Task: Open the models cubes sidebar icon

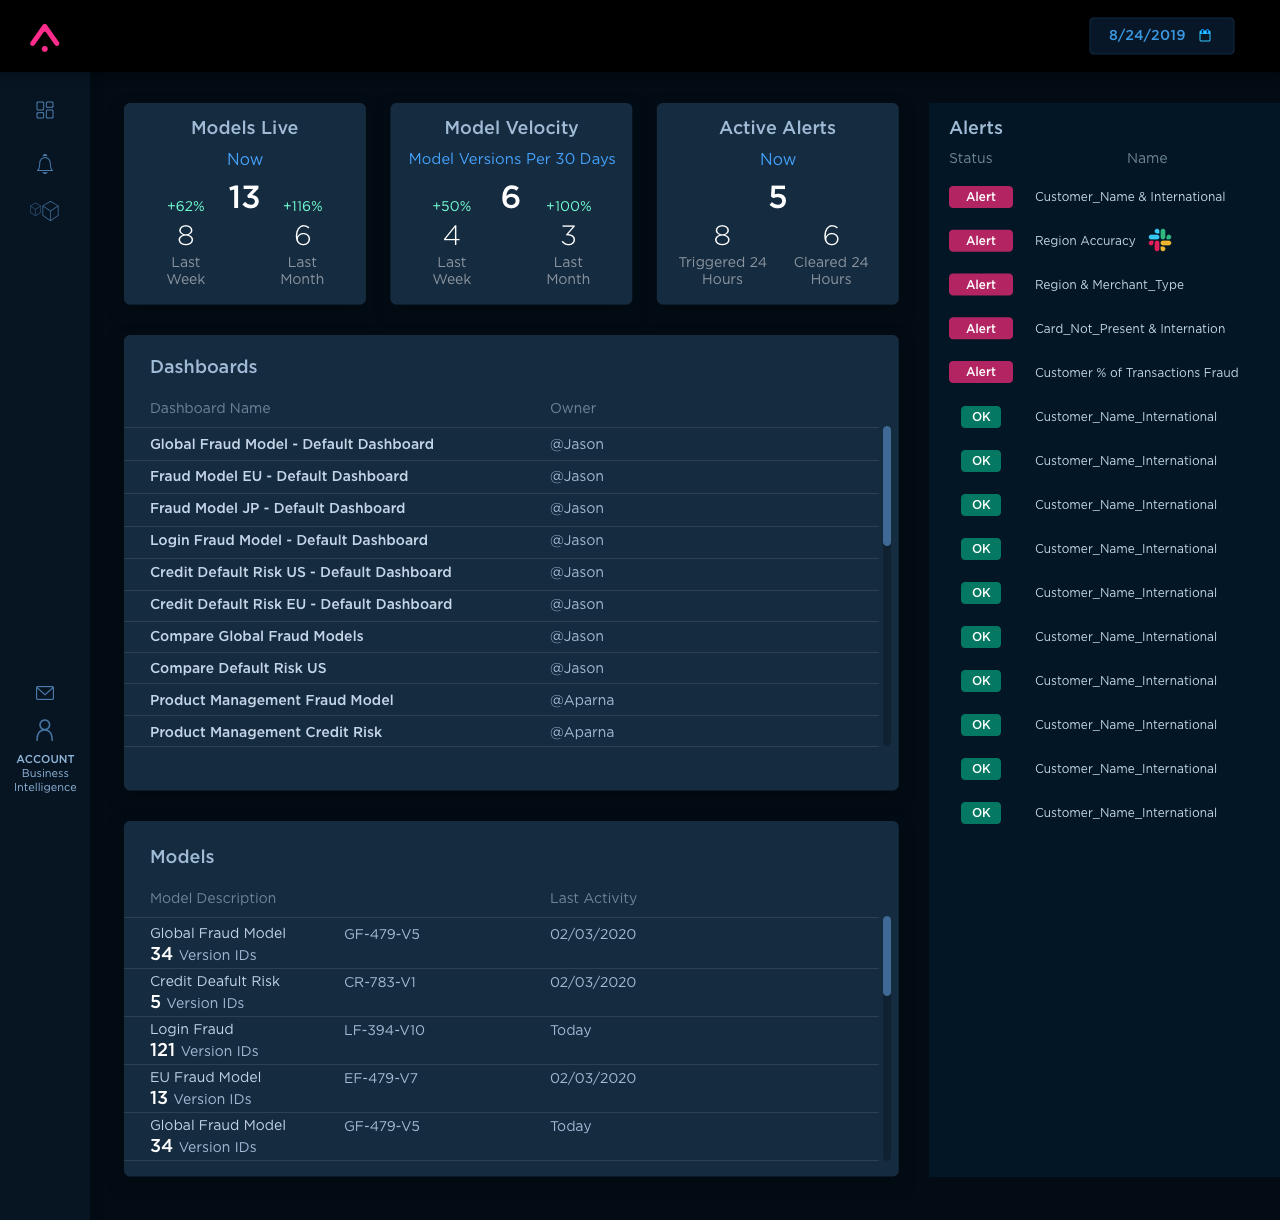Action: click(45, 211)
